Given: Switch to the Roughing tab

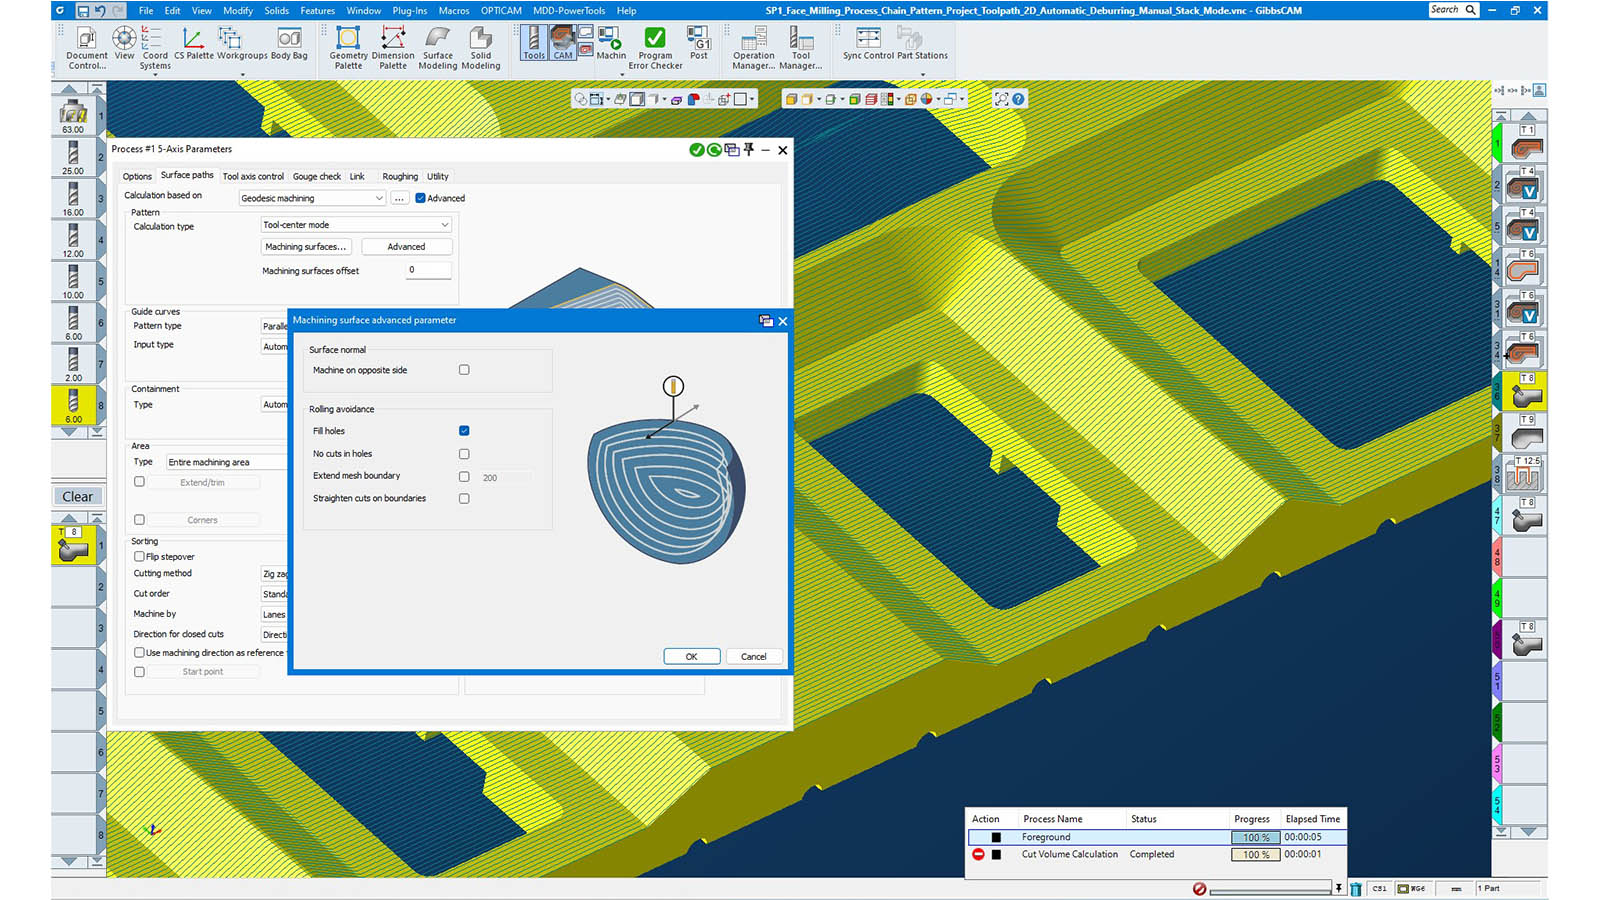Looking at the screenshot, I should pos(400,176).
